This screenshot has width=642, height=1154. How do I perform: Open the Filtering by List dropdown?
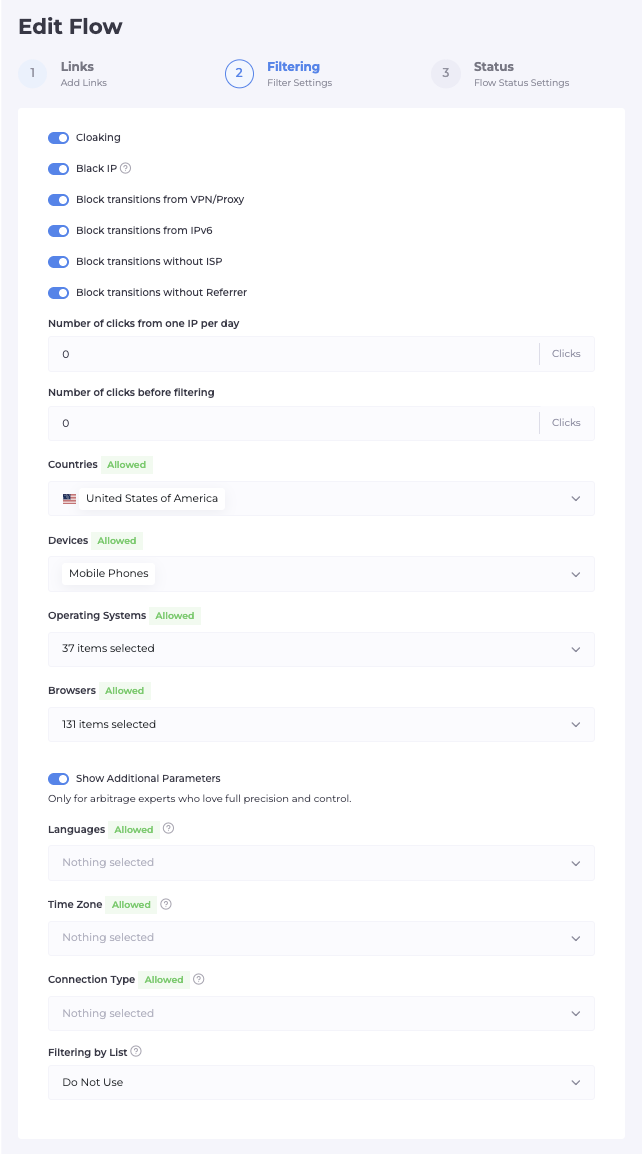575,1082
